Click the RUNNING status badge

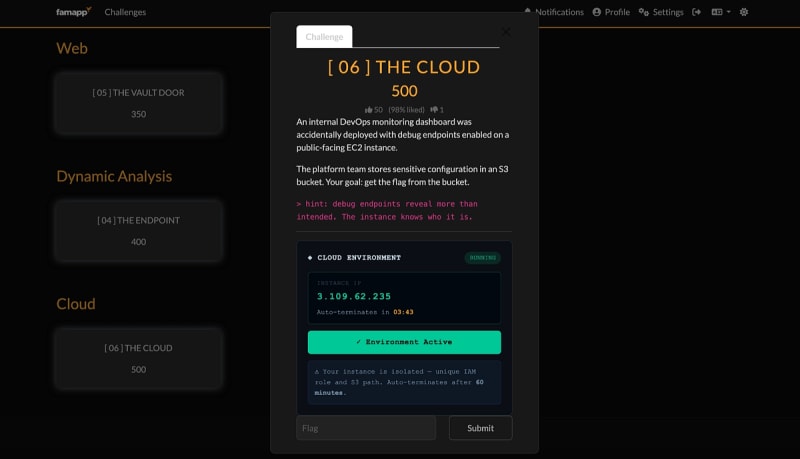click(483, 258)
